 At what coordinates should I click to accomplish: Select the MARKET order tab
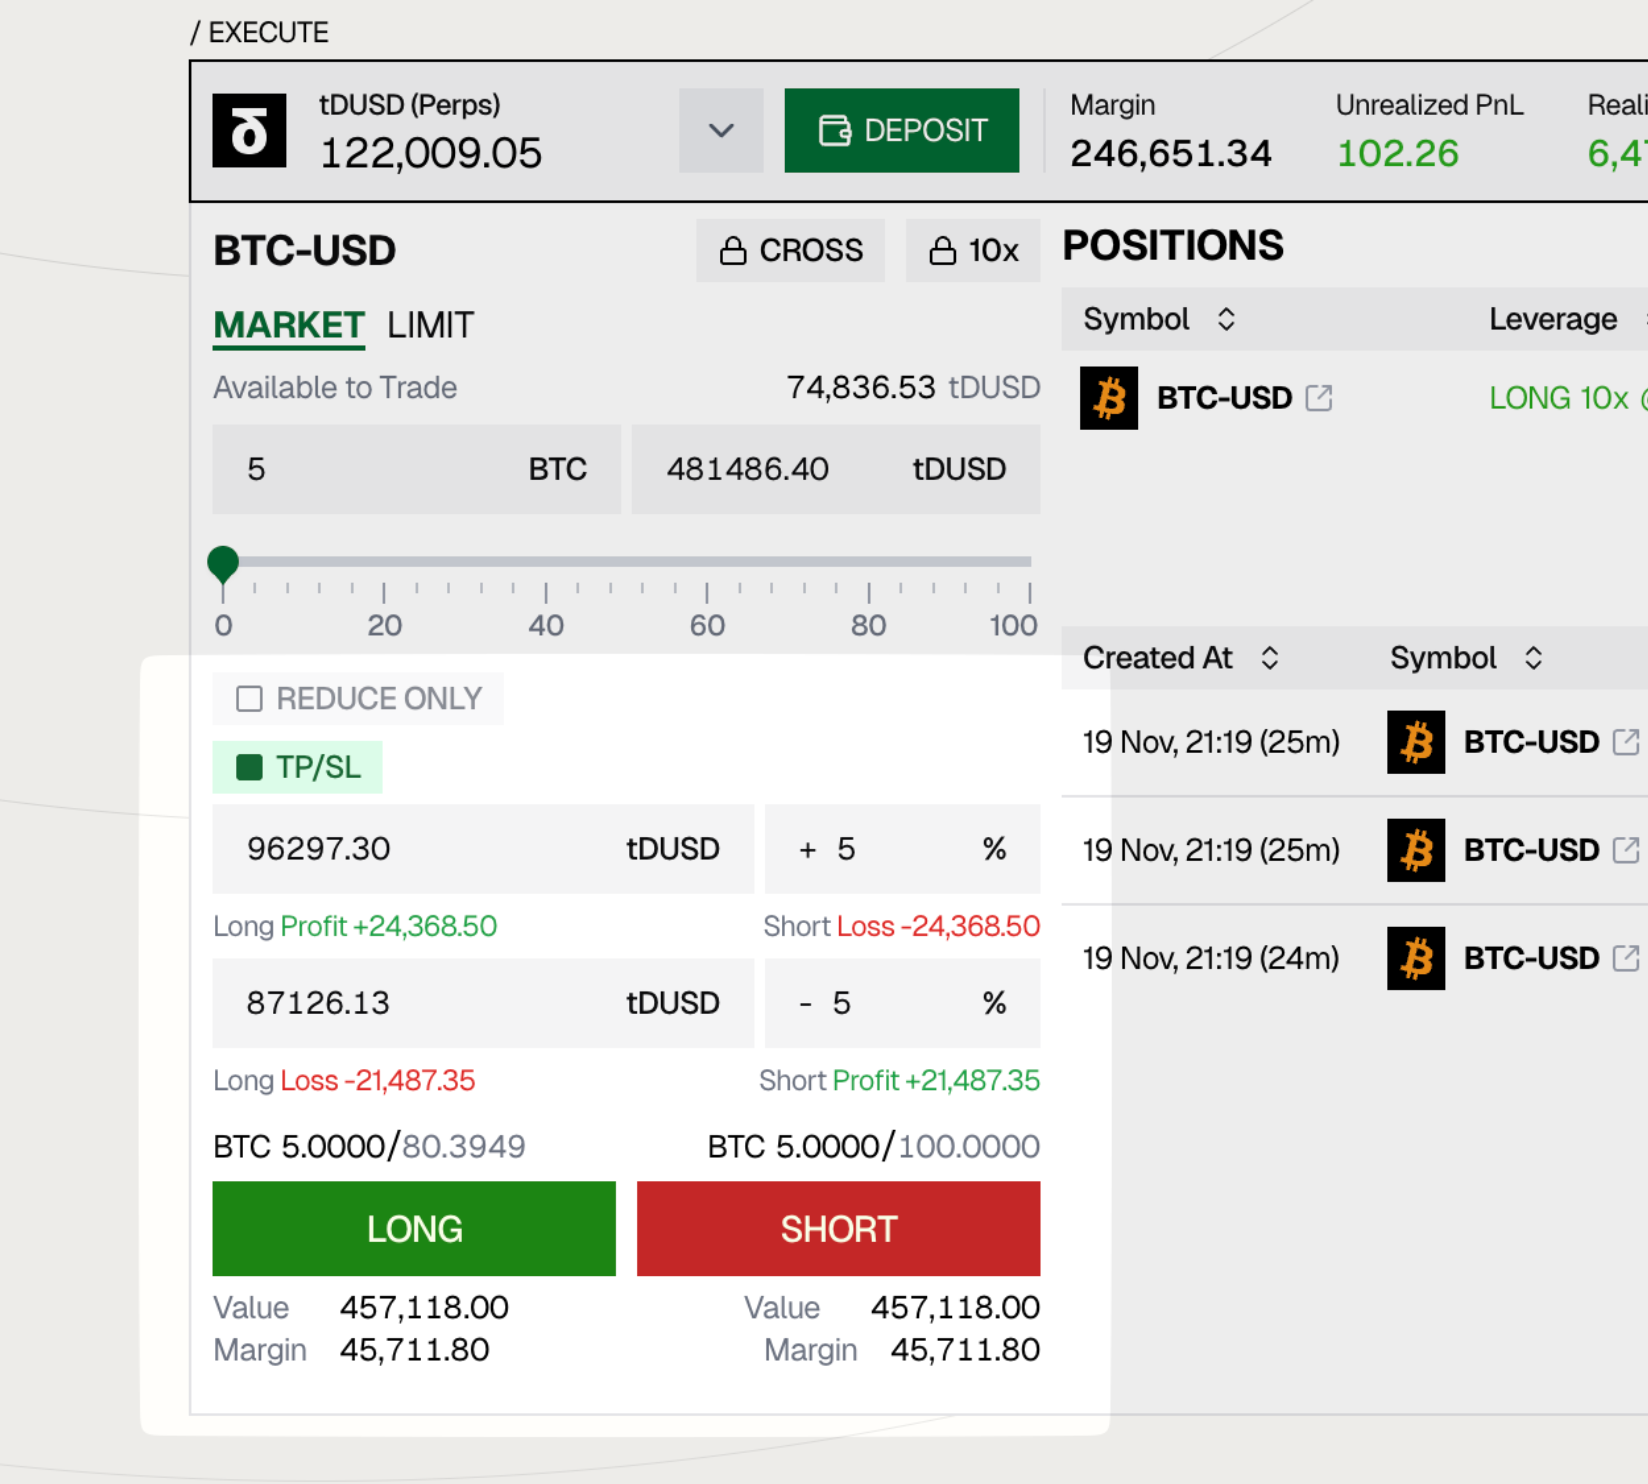pyautogui.click(x=288, y=326)
